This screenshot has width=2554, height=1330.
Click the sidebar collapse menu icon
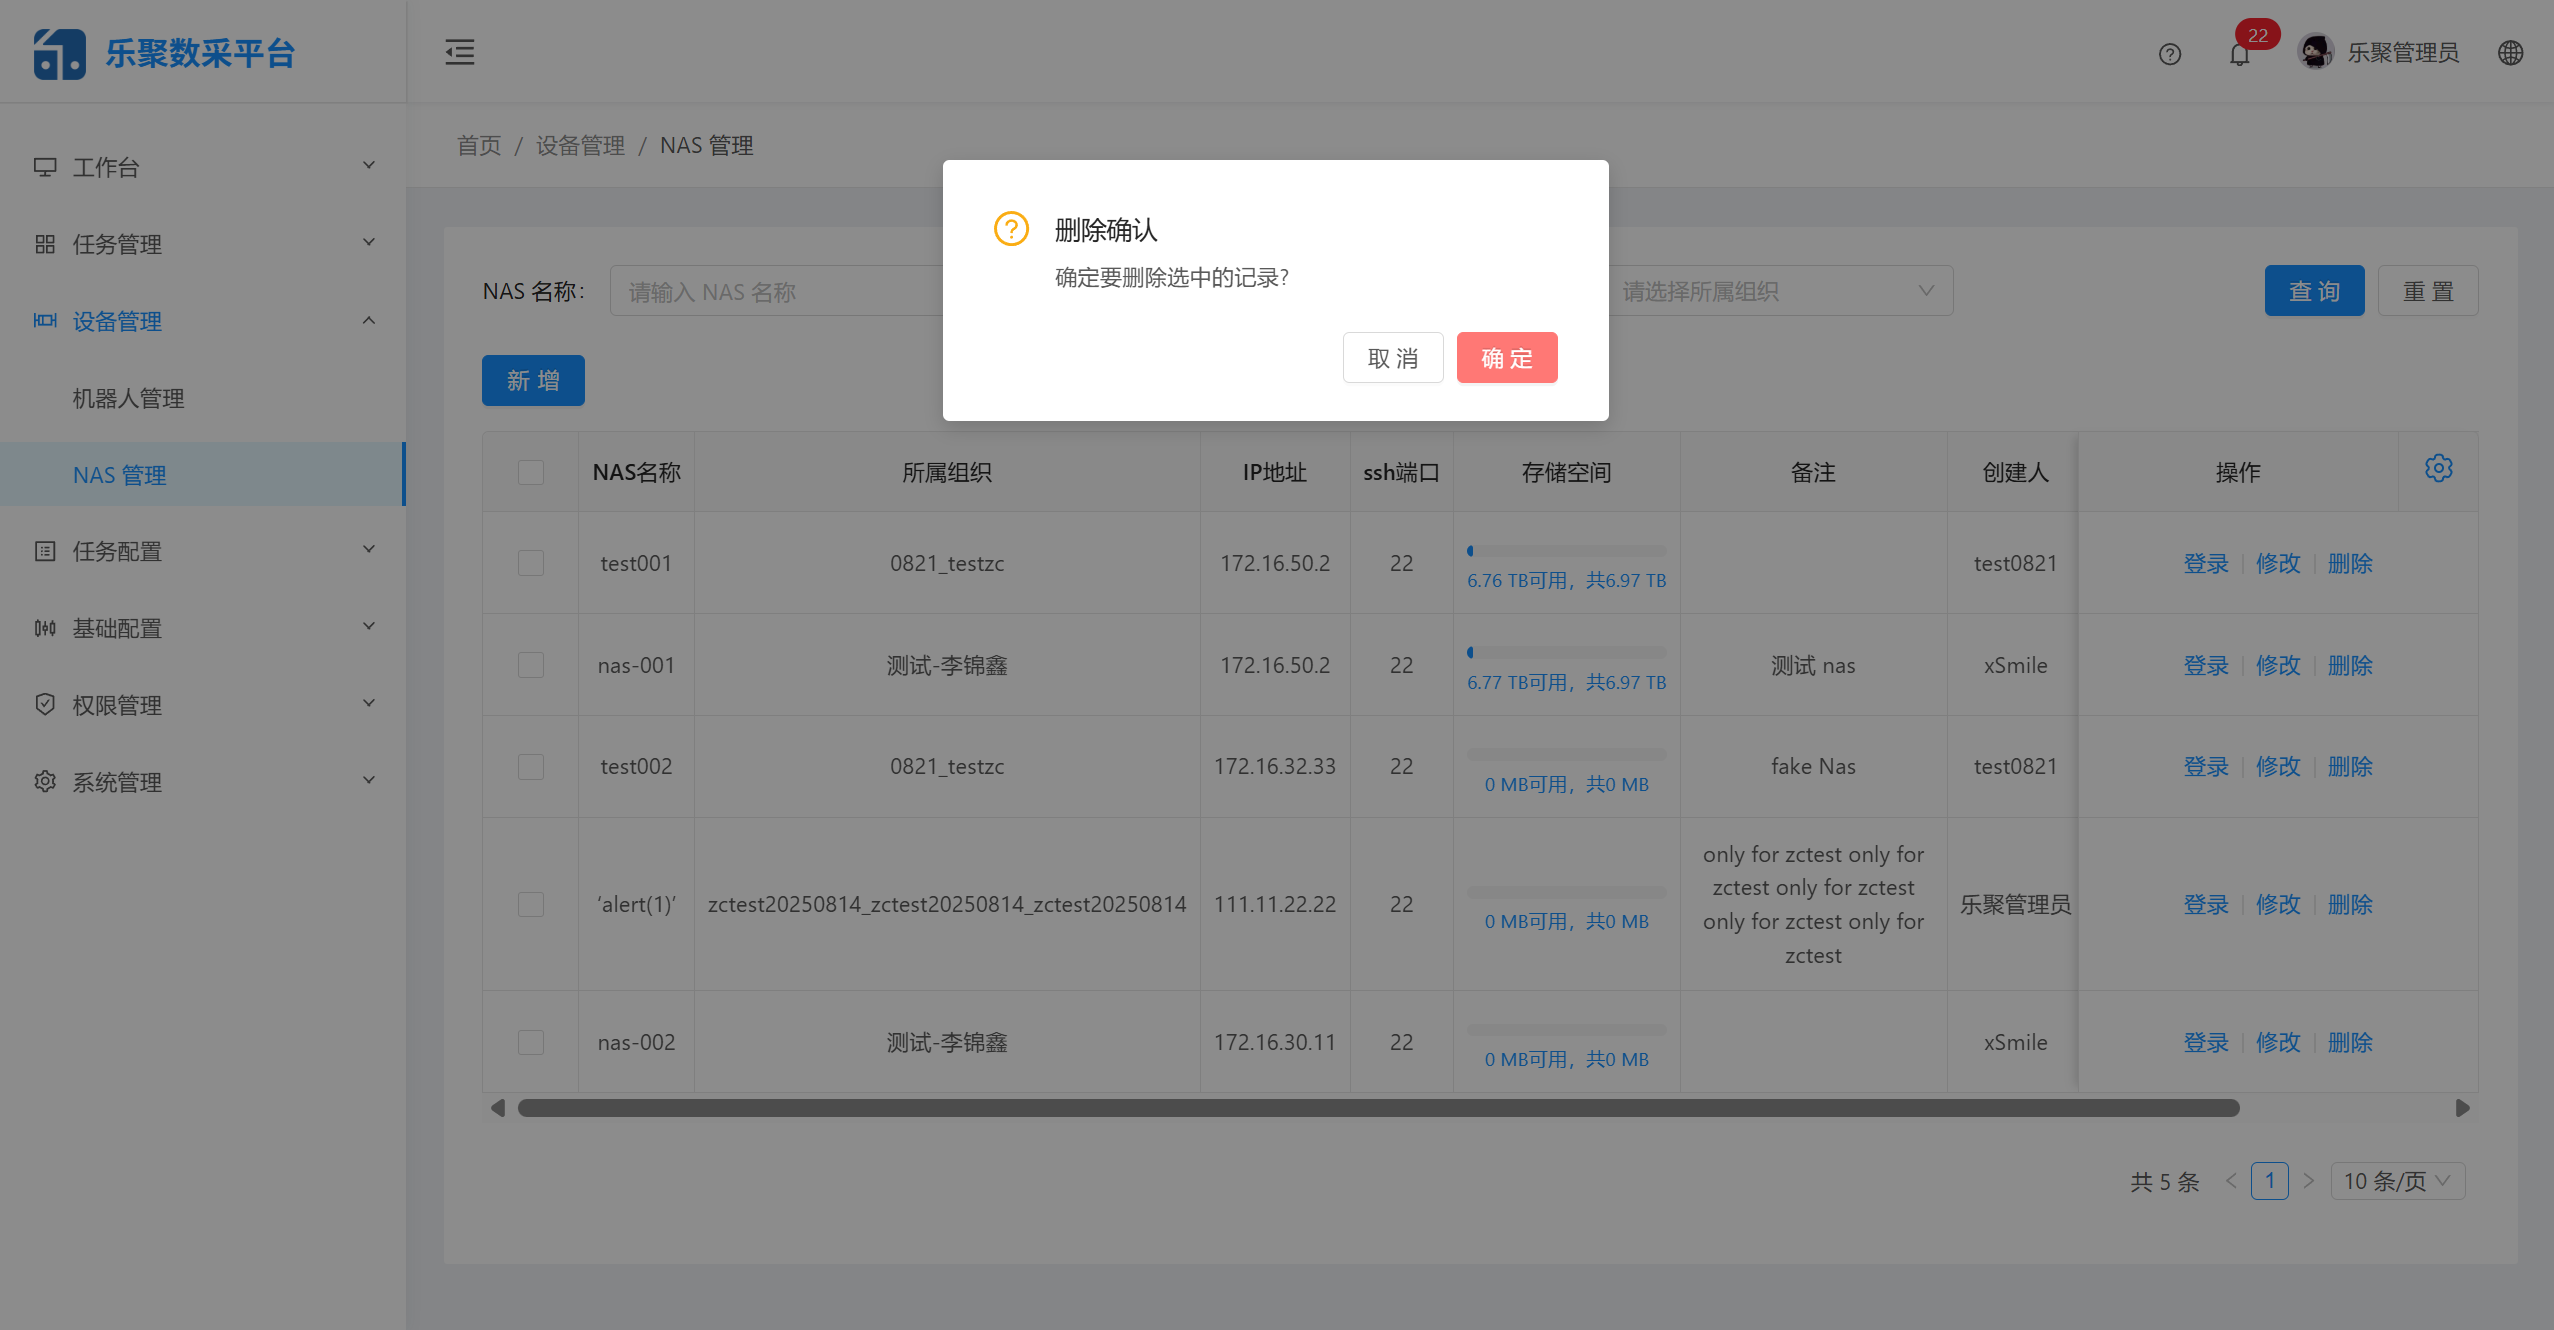pyautogui.click(x=460, y=52)
